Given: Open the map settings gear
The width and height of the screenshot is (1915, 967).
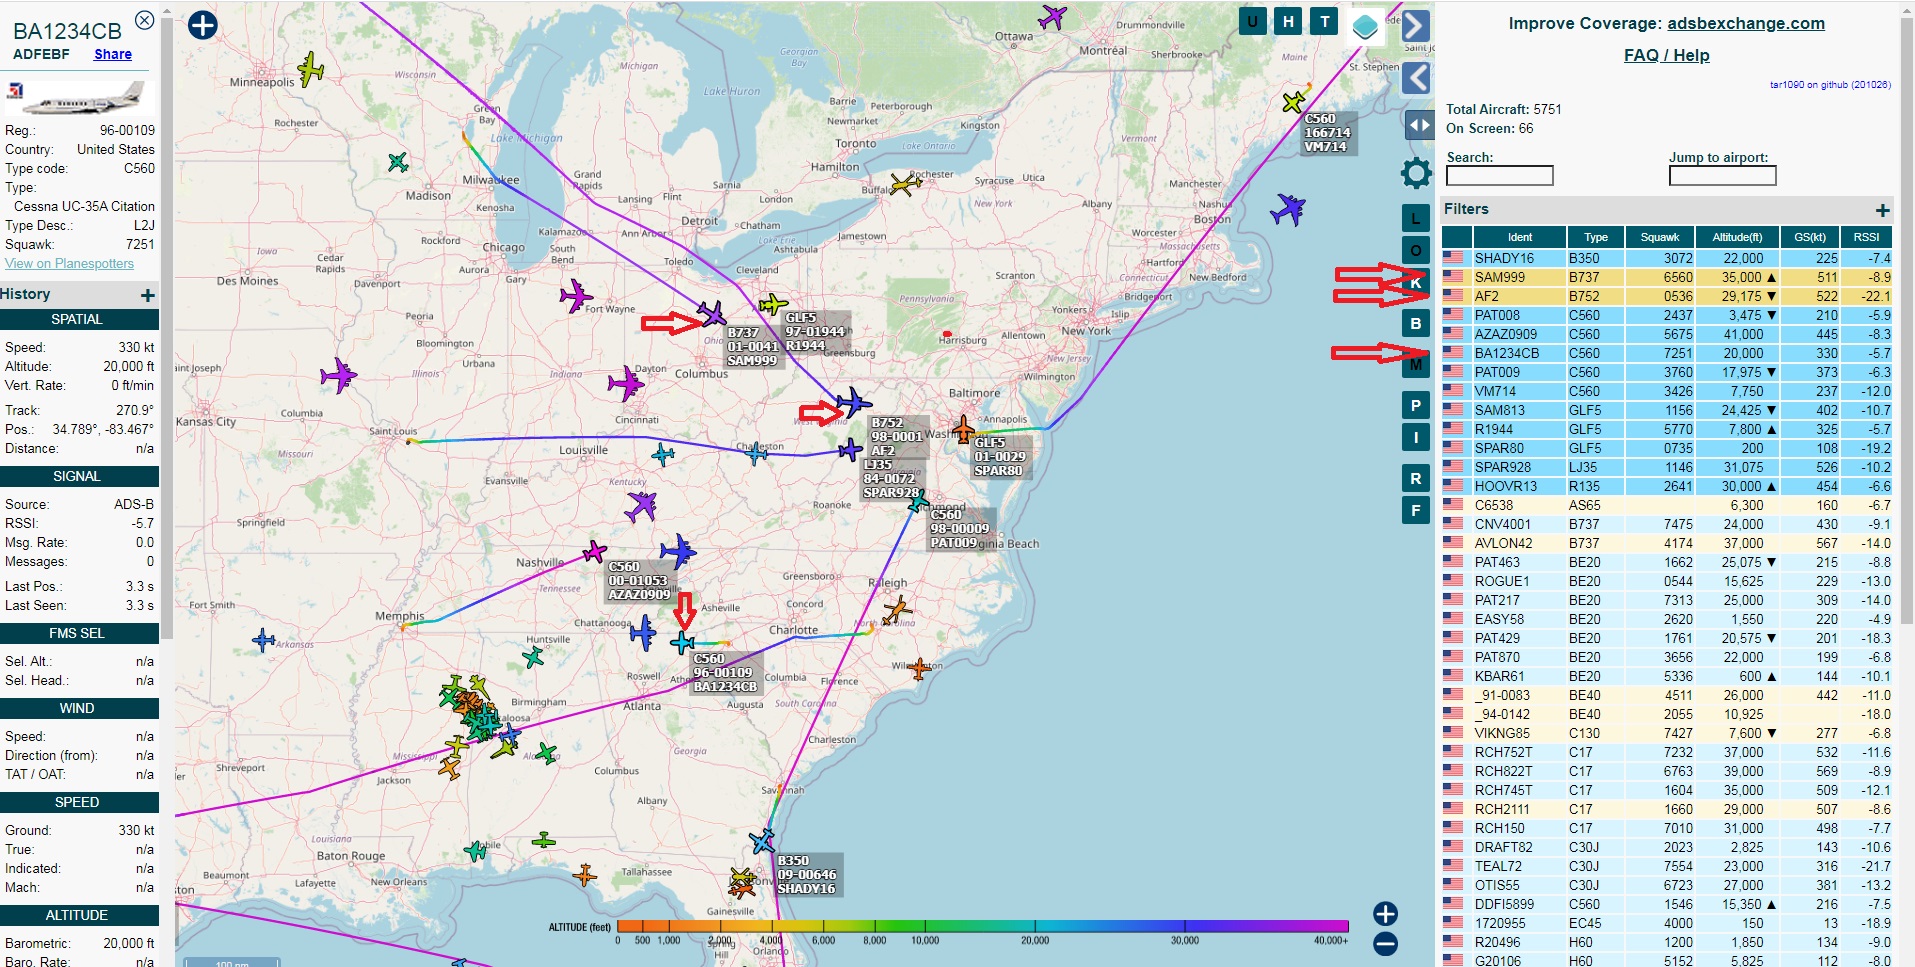Looking at the screenshot, I should (x=1416, y=174).
